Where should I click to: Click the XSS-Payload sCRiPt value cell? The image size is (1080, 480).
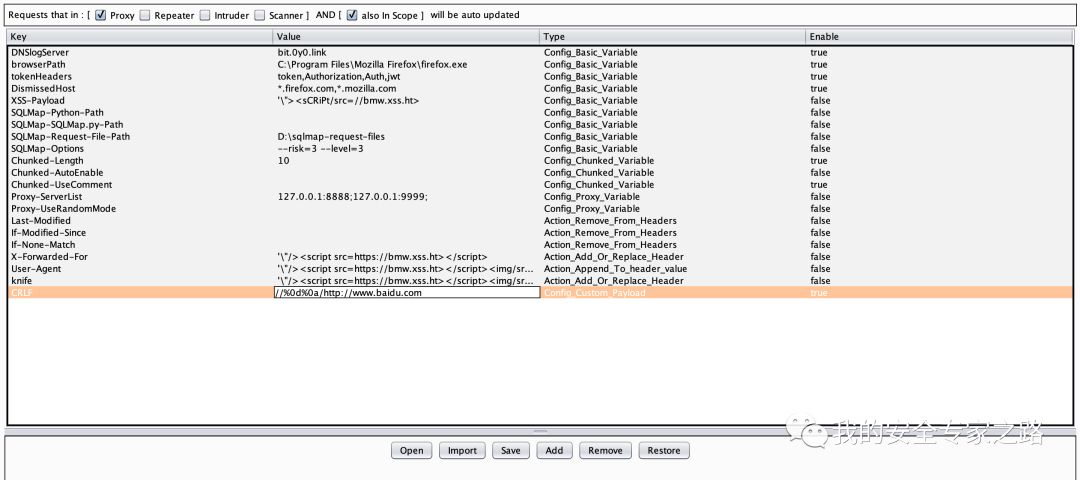click(406, 101)
